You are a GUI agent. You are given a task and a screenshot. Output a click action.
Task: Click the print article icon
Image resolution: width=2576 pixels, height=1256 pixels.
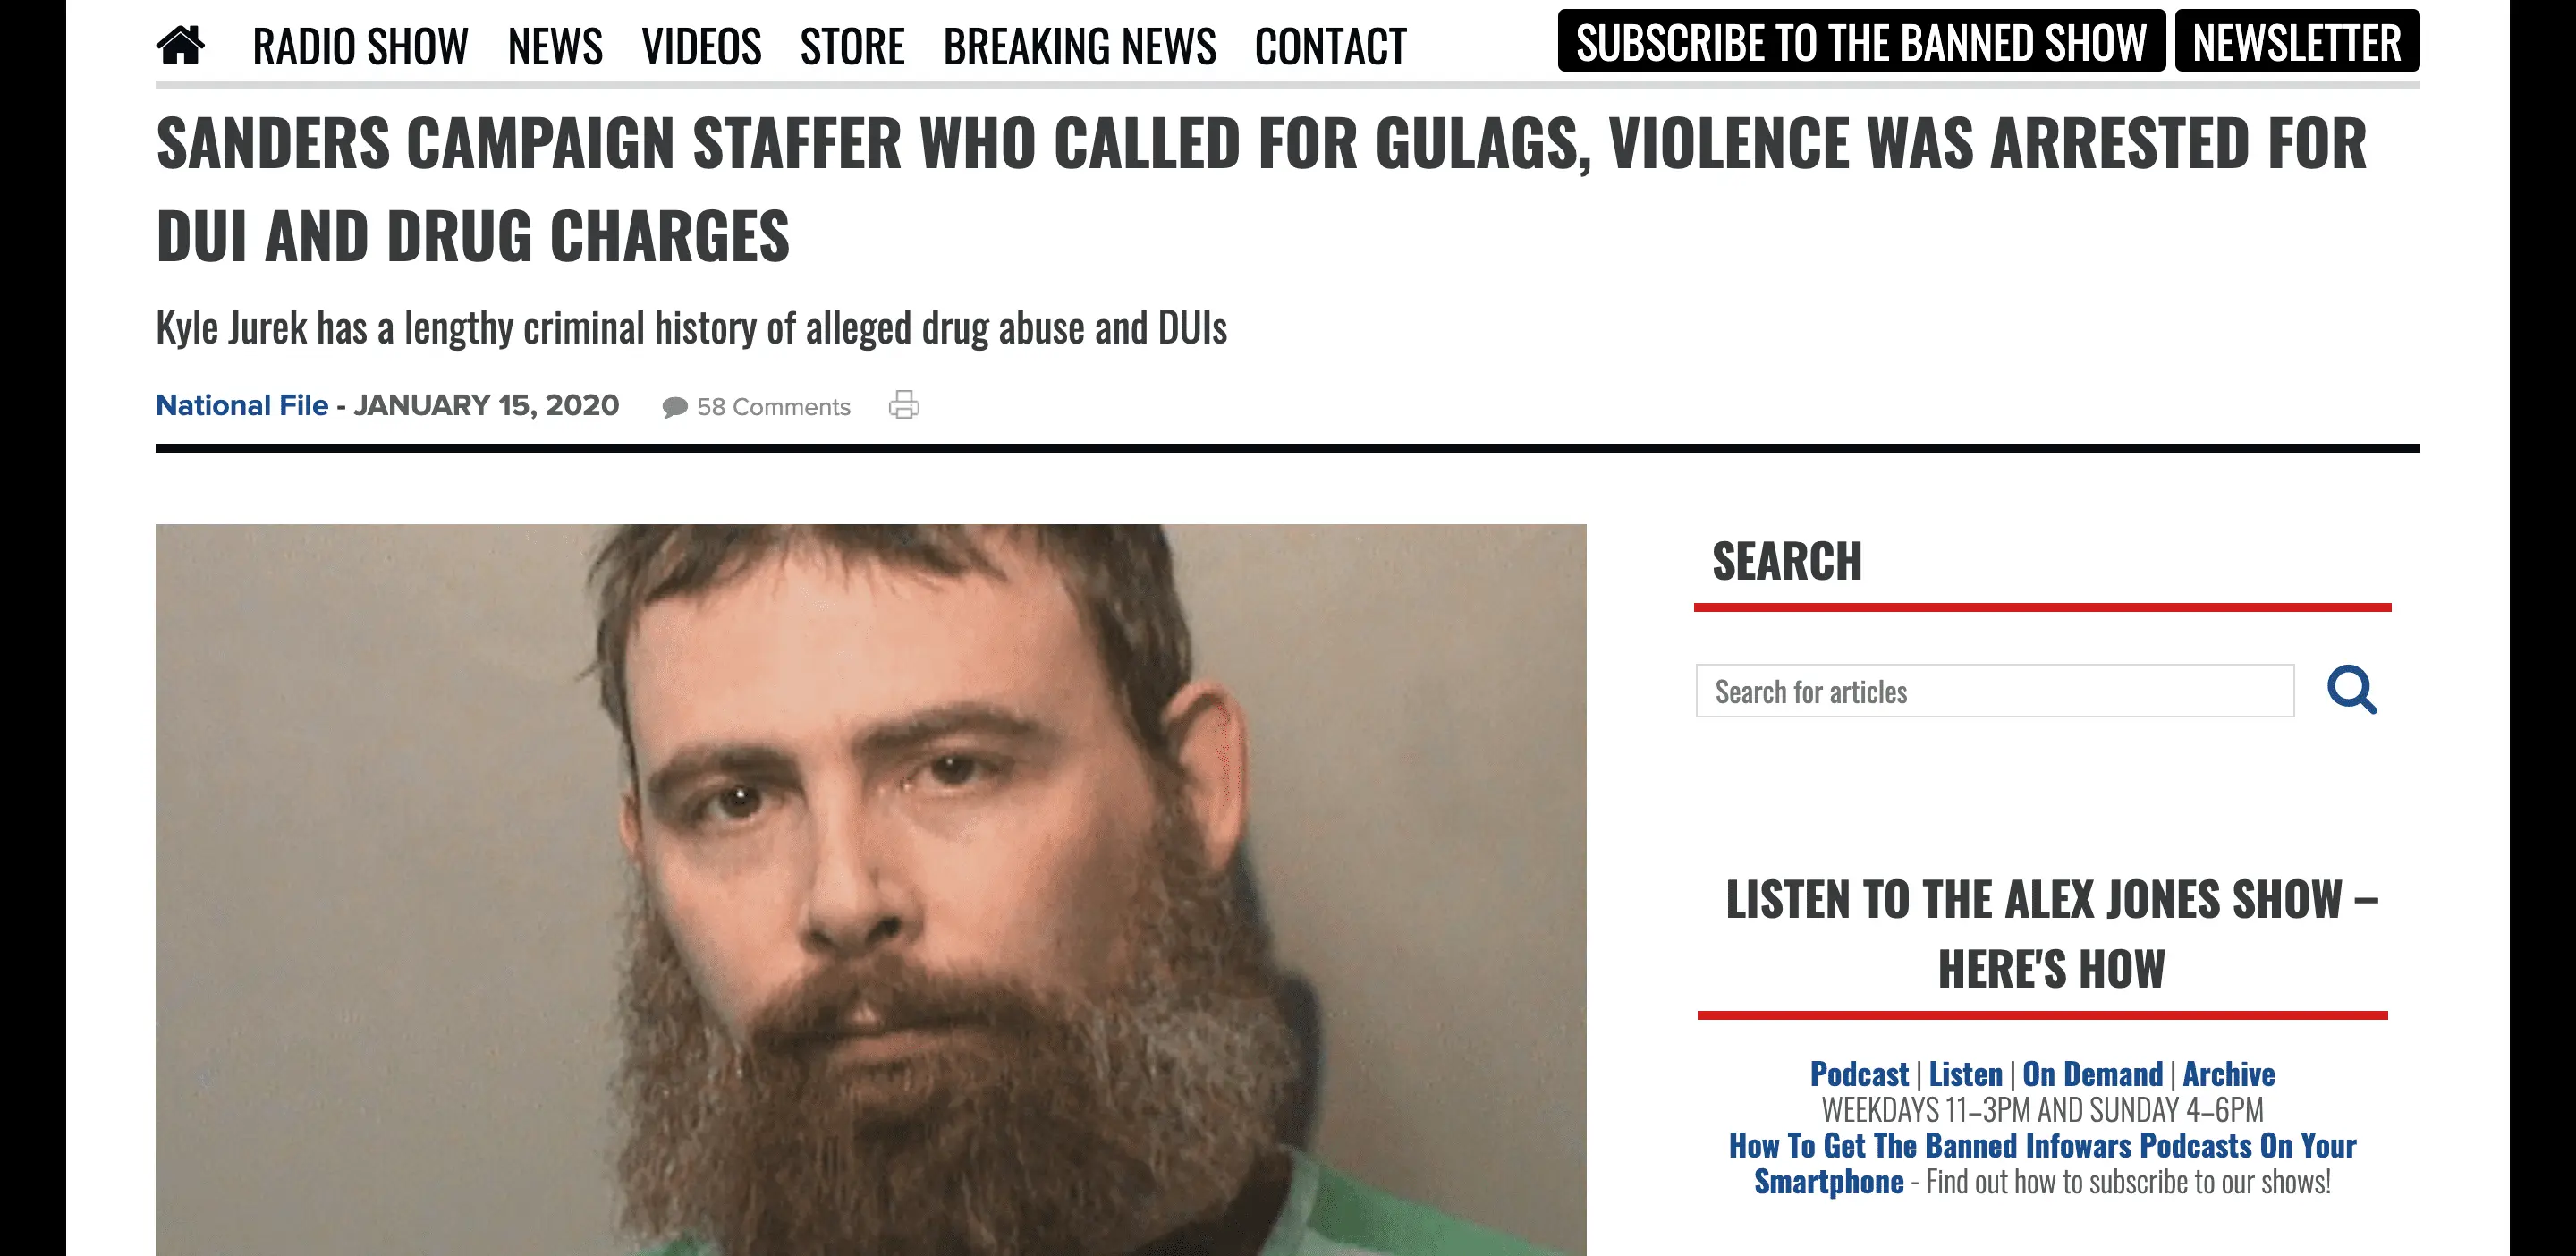coord(904,405)
